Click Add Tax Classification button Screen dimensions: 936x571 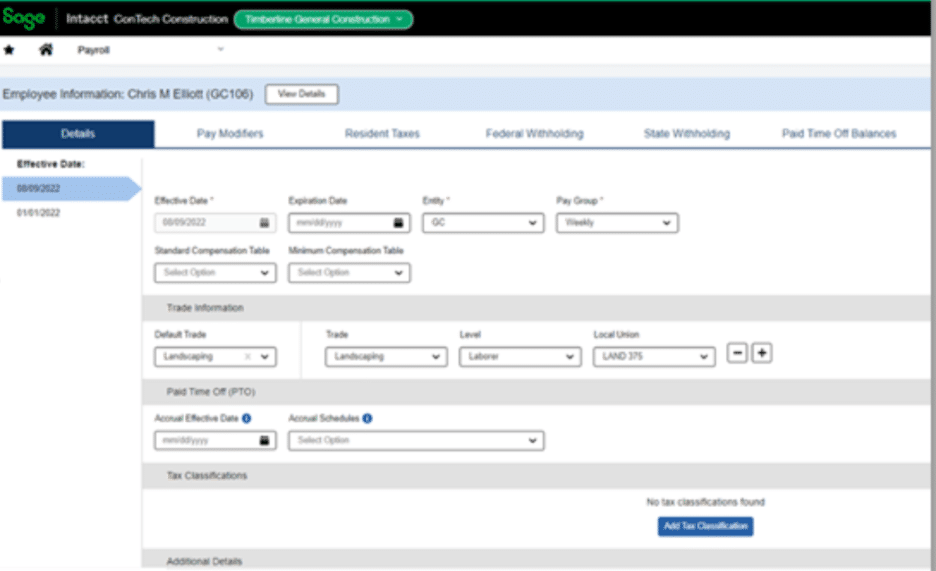click(x=705, y=526)
